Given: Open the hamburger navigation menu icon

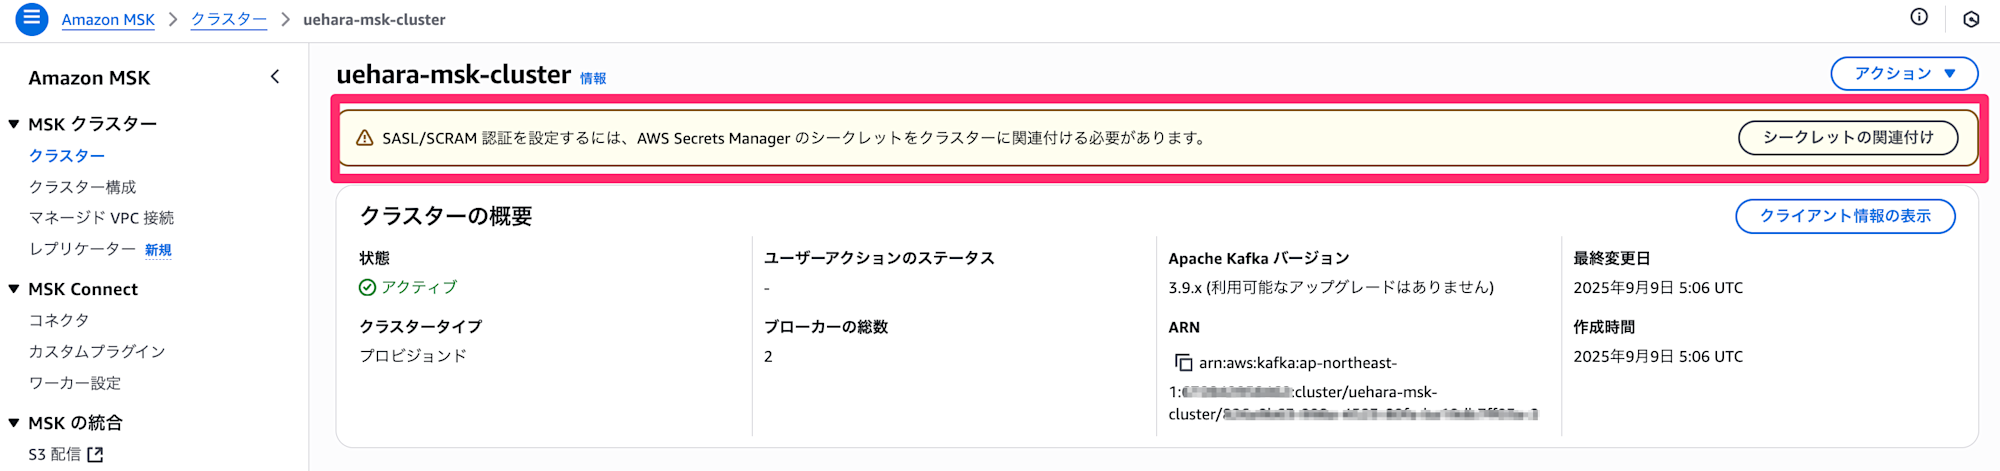Looking at the screenshot, I should 32,18.
